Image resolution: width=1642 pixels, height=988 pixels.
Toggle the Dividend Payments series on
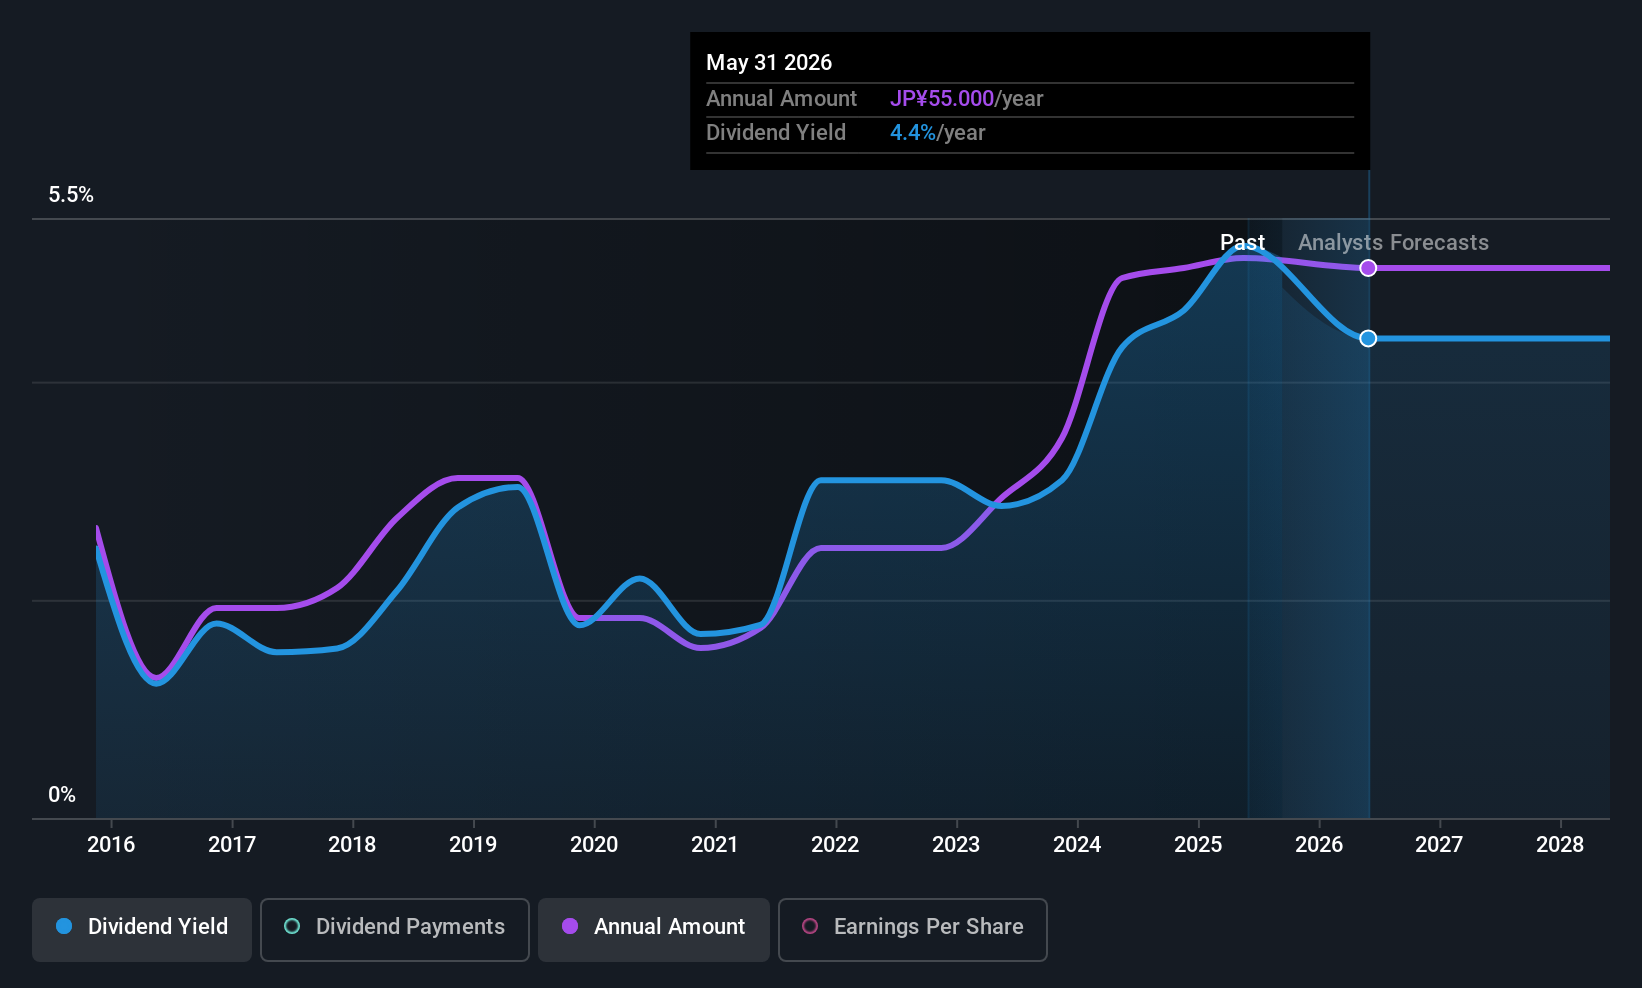pos(395,929)
